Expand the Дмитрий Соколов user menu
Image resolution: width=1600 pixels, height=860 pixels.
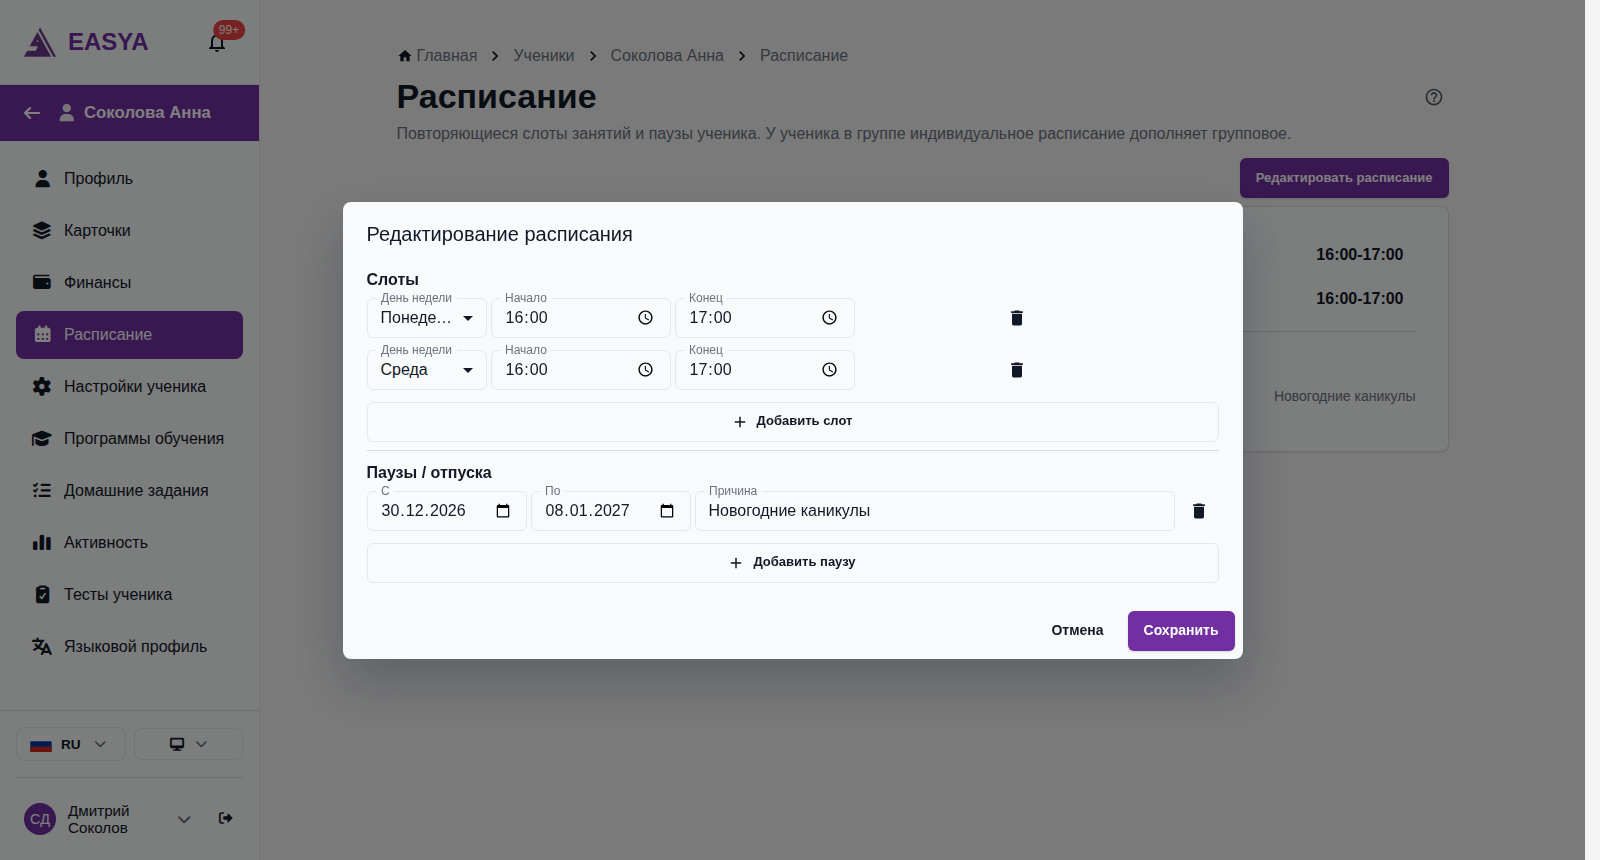[184, 819]
